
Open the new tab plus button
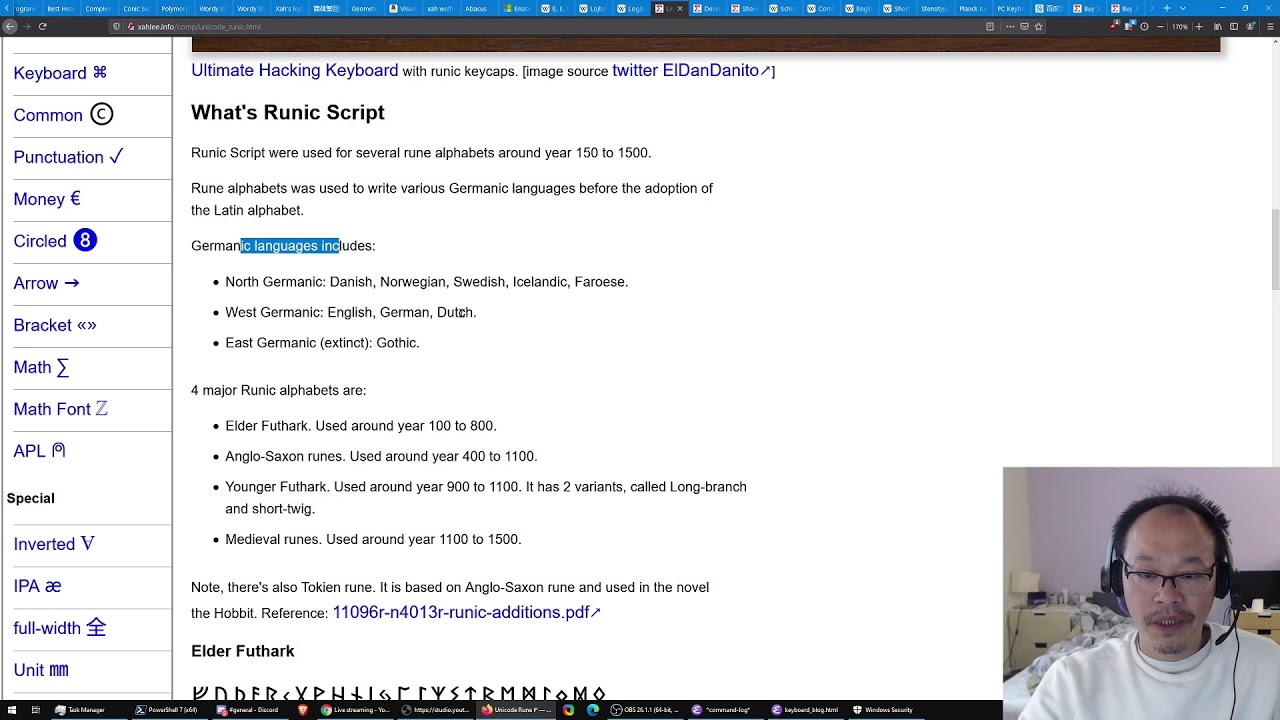[1166, 8]
